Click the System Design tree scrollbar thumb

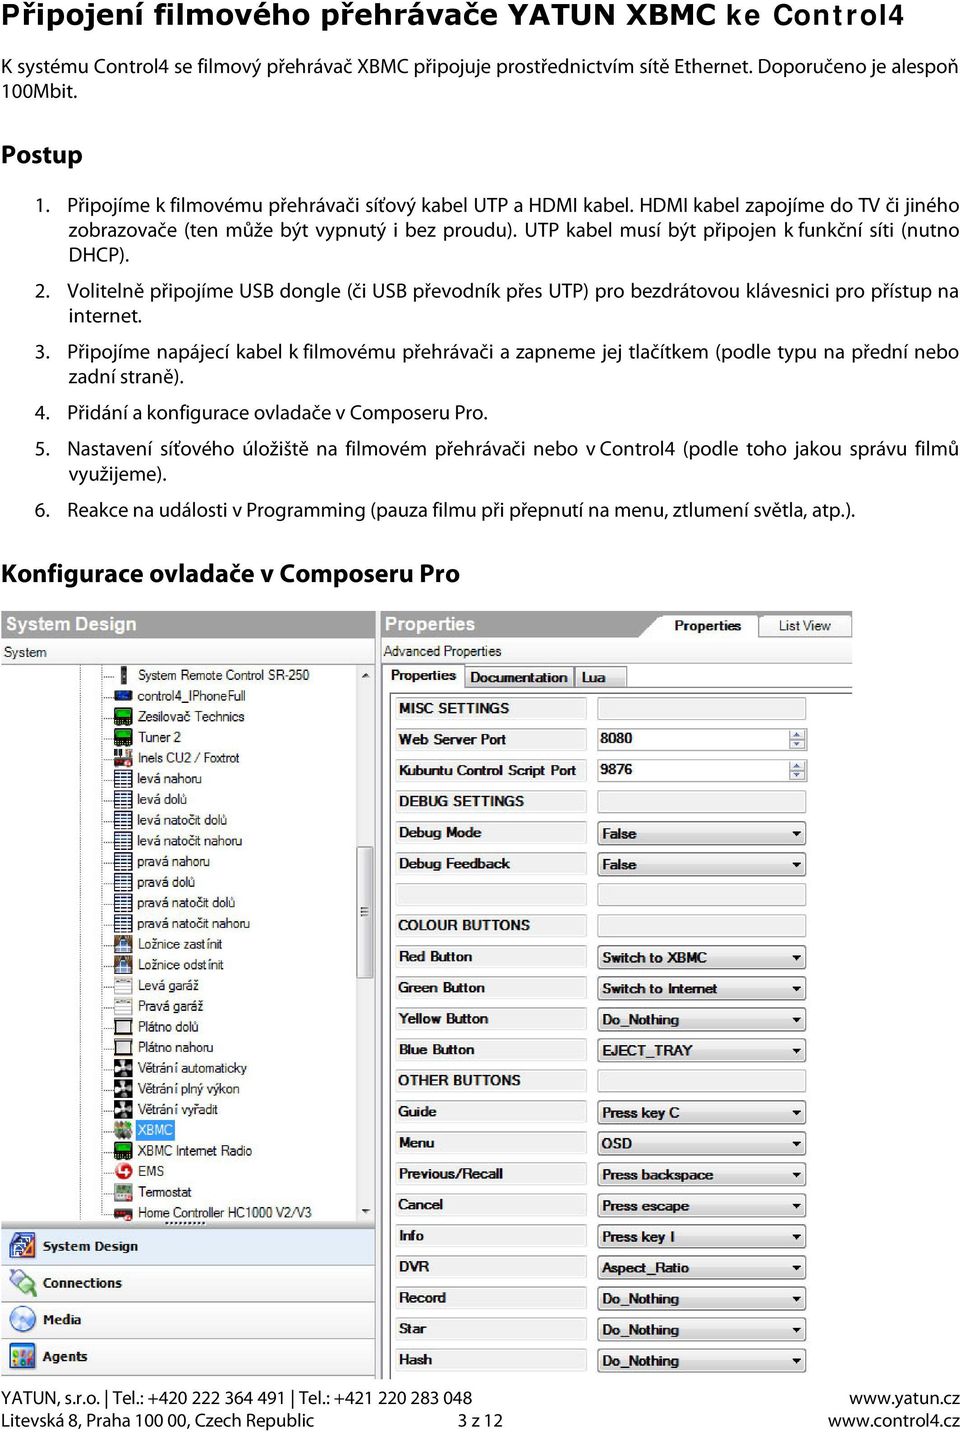tap(365, 911)
